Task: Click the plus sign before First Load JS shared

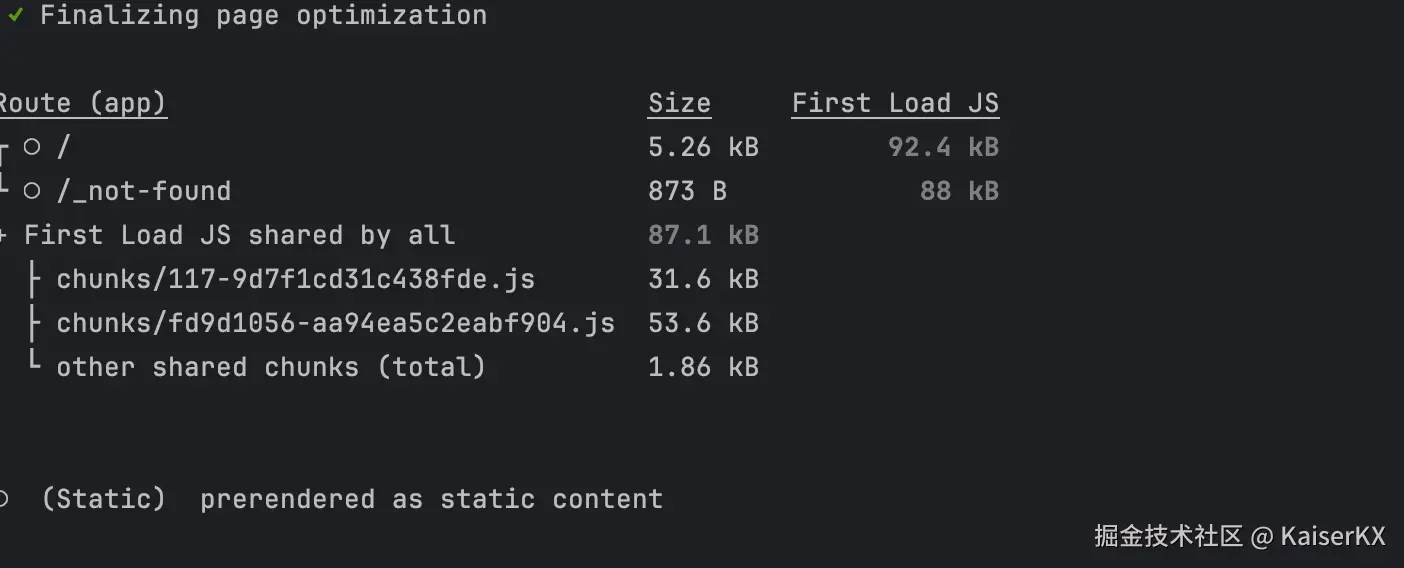Action: pyautogui.click(x=4, y=236)
